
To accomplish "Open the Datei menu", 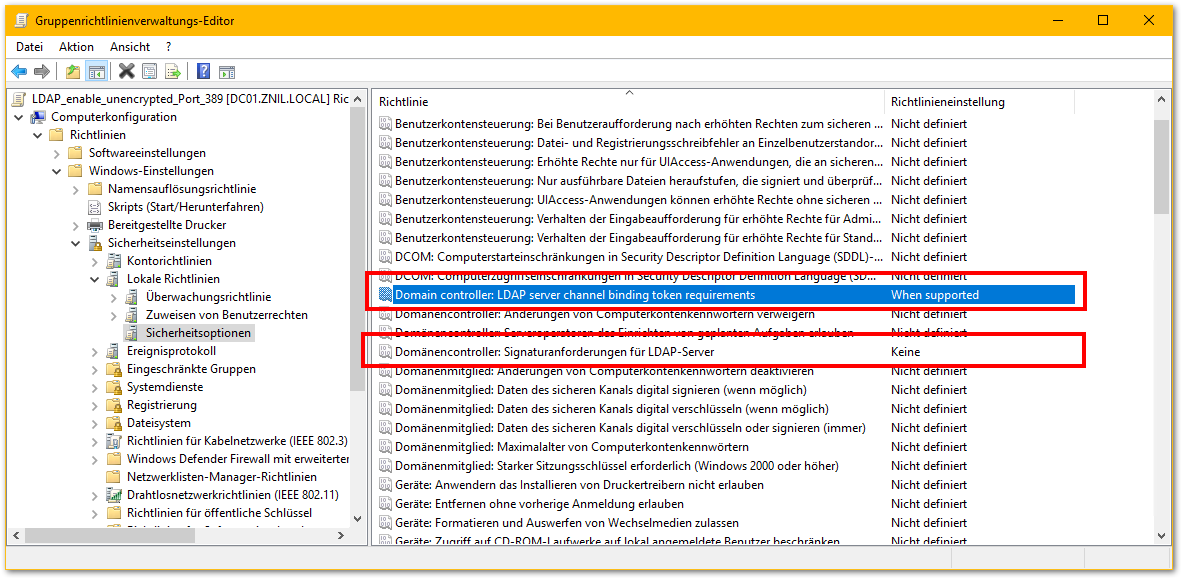I will tap(30, 47).
